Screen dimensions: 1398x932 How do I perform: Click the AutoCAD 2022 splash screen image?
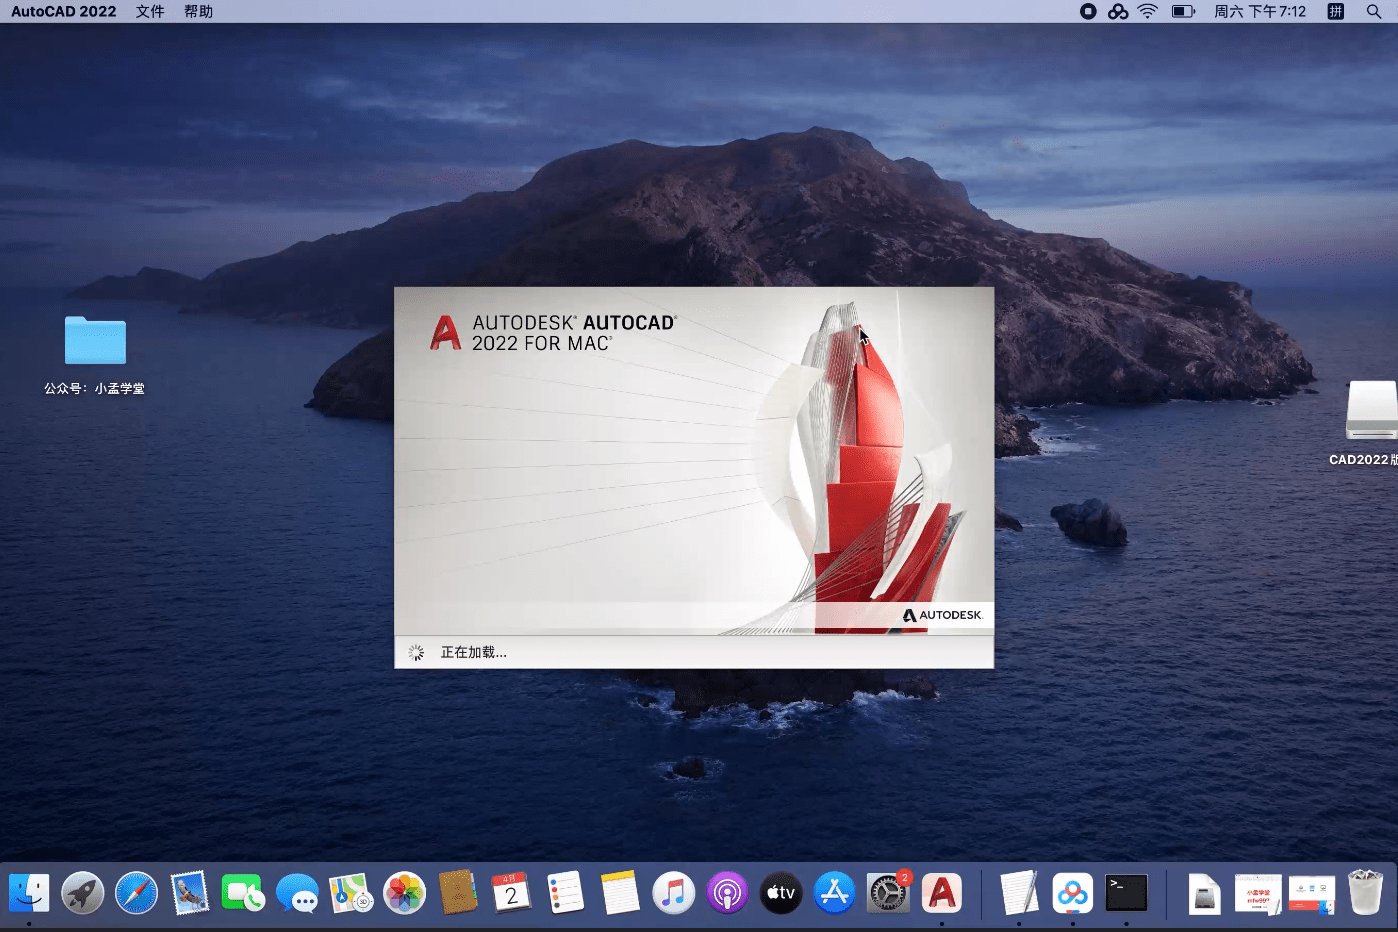(694, 460)
